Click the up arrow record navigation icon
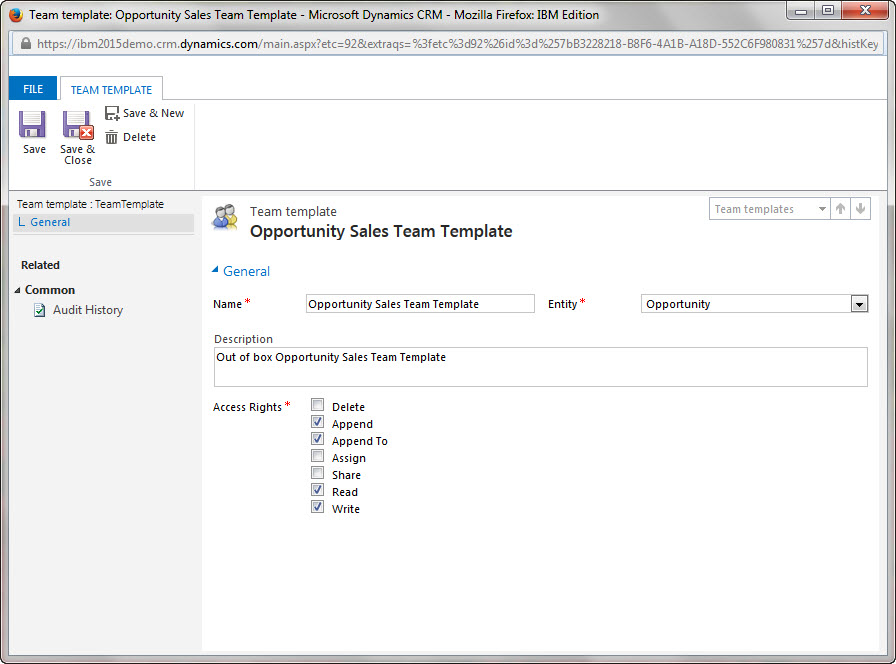The height and width of the screenshot is (664, 896). tap(840, 209)
